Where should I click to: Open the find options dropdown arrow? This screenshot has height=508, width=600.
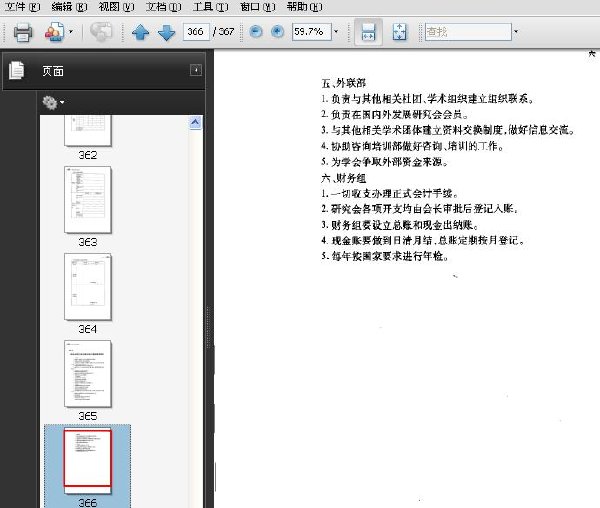[515, 31]
